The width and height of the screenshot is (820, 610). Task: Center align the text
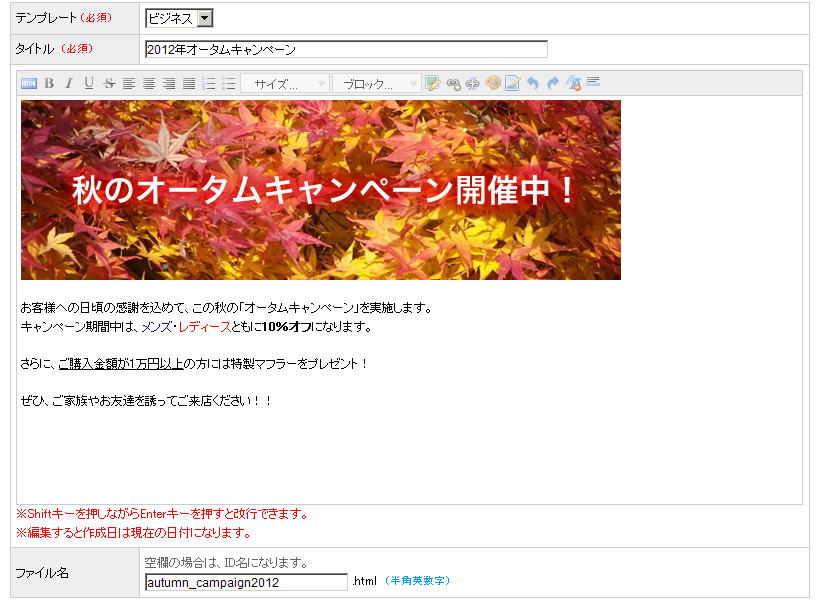pyautogui.click(x=149, y=84)
